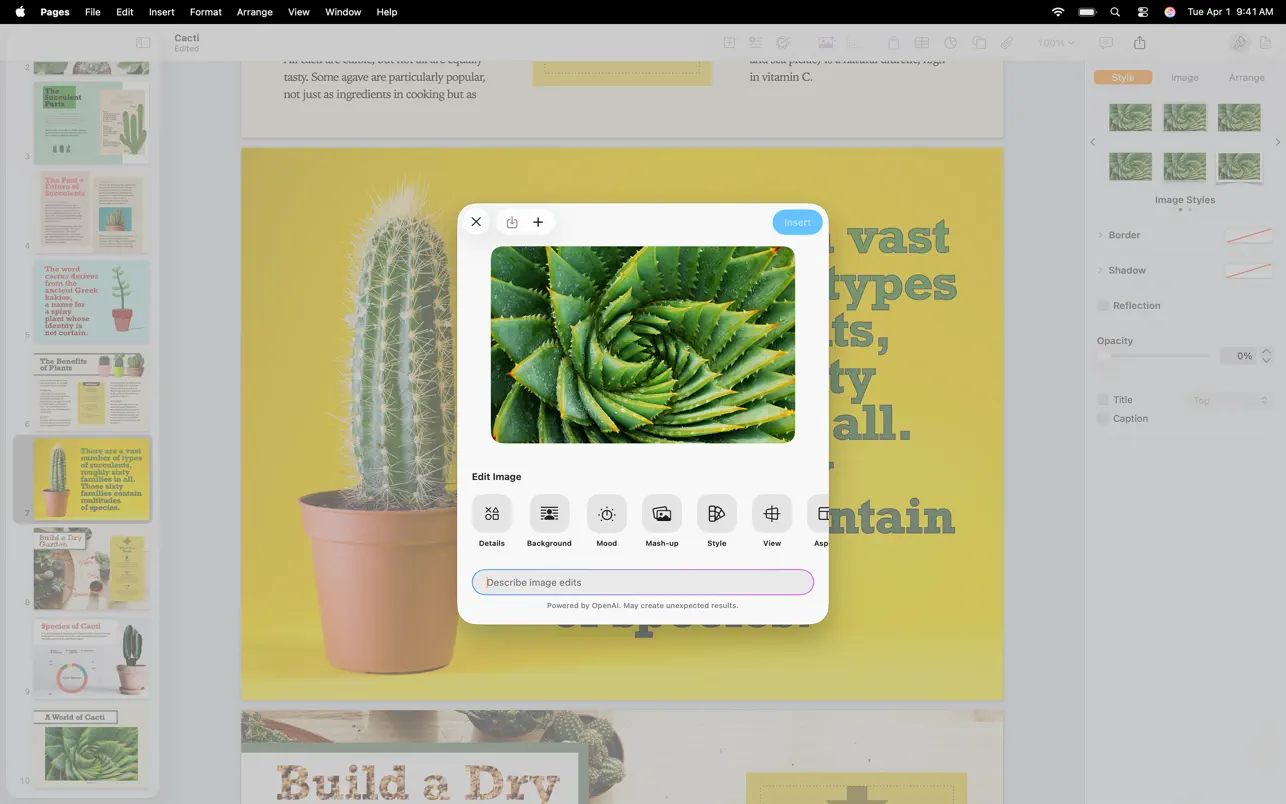
Task: Expand the Shadow section
Action: click(x=1101, y=270)
